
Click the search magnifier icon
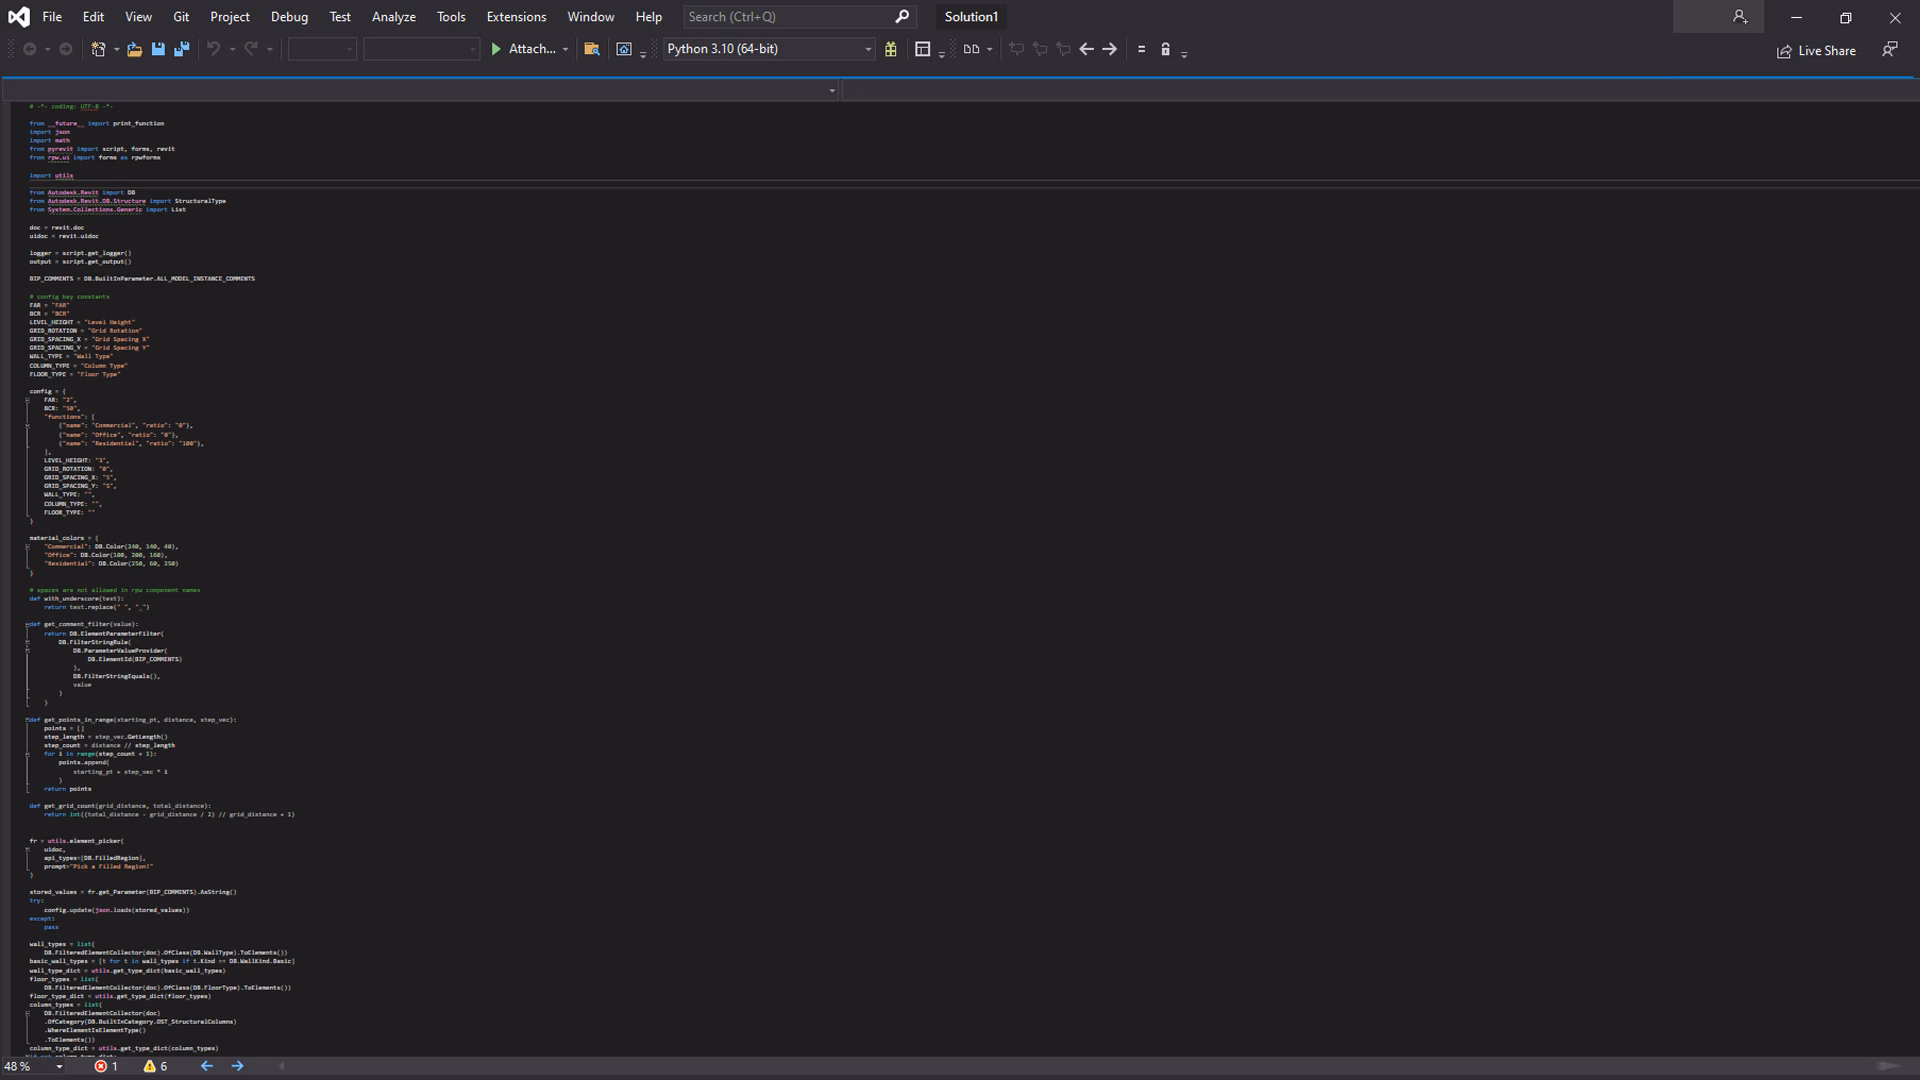tap(902, 17)
